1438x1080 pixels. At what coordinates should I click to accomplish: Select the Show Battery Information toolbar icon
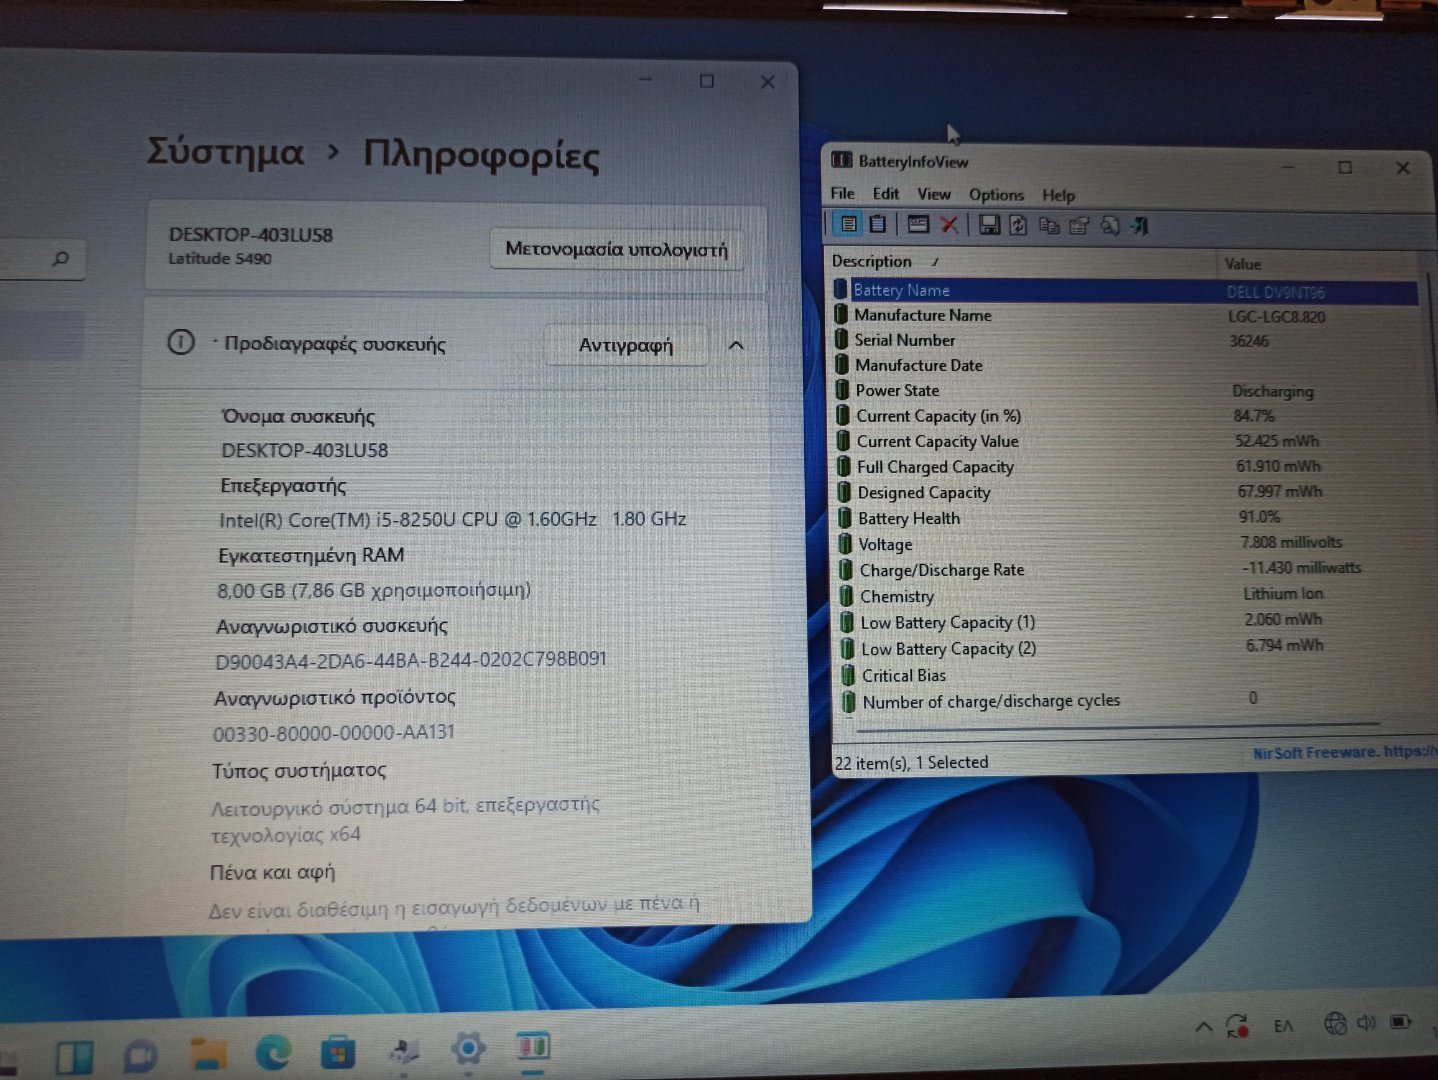(848, 224)
